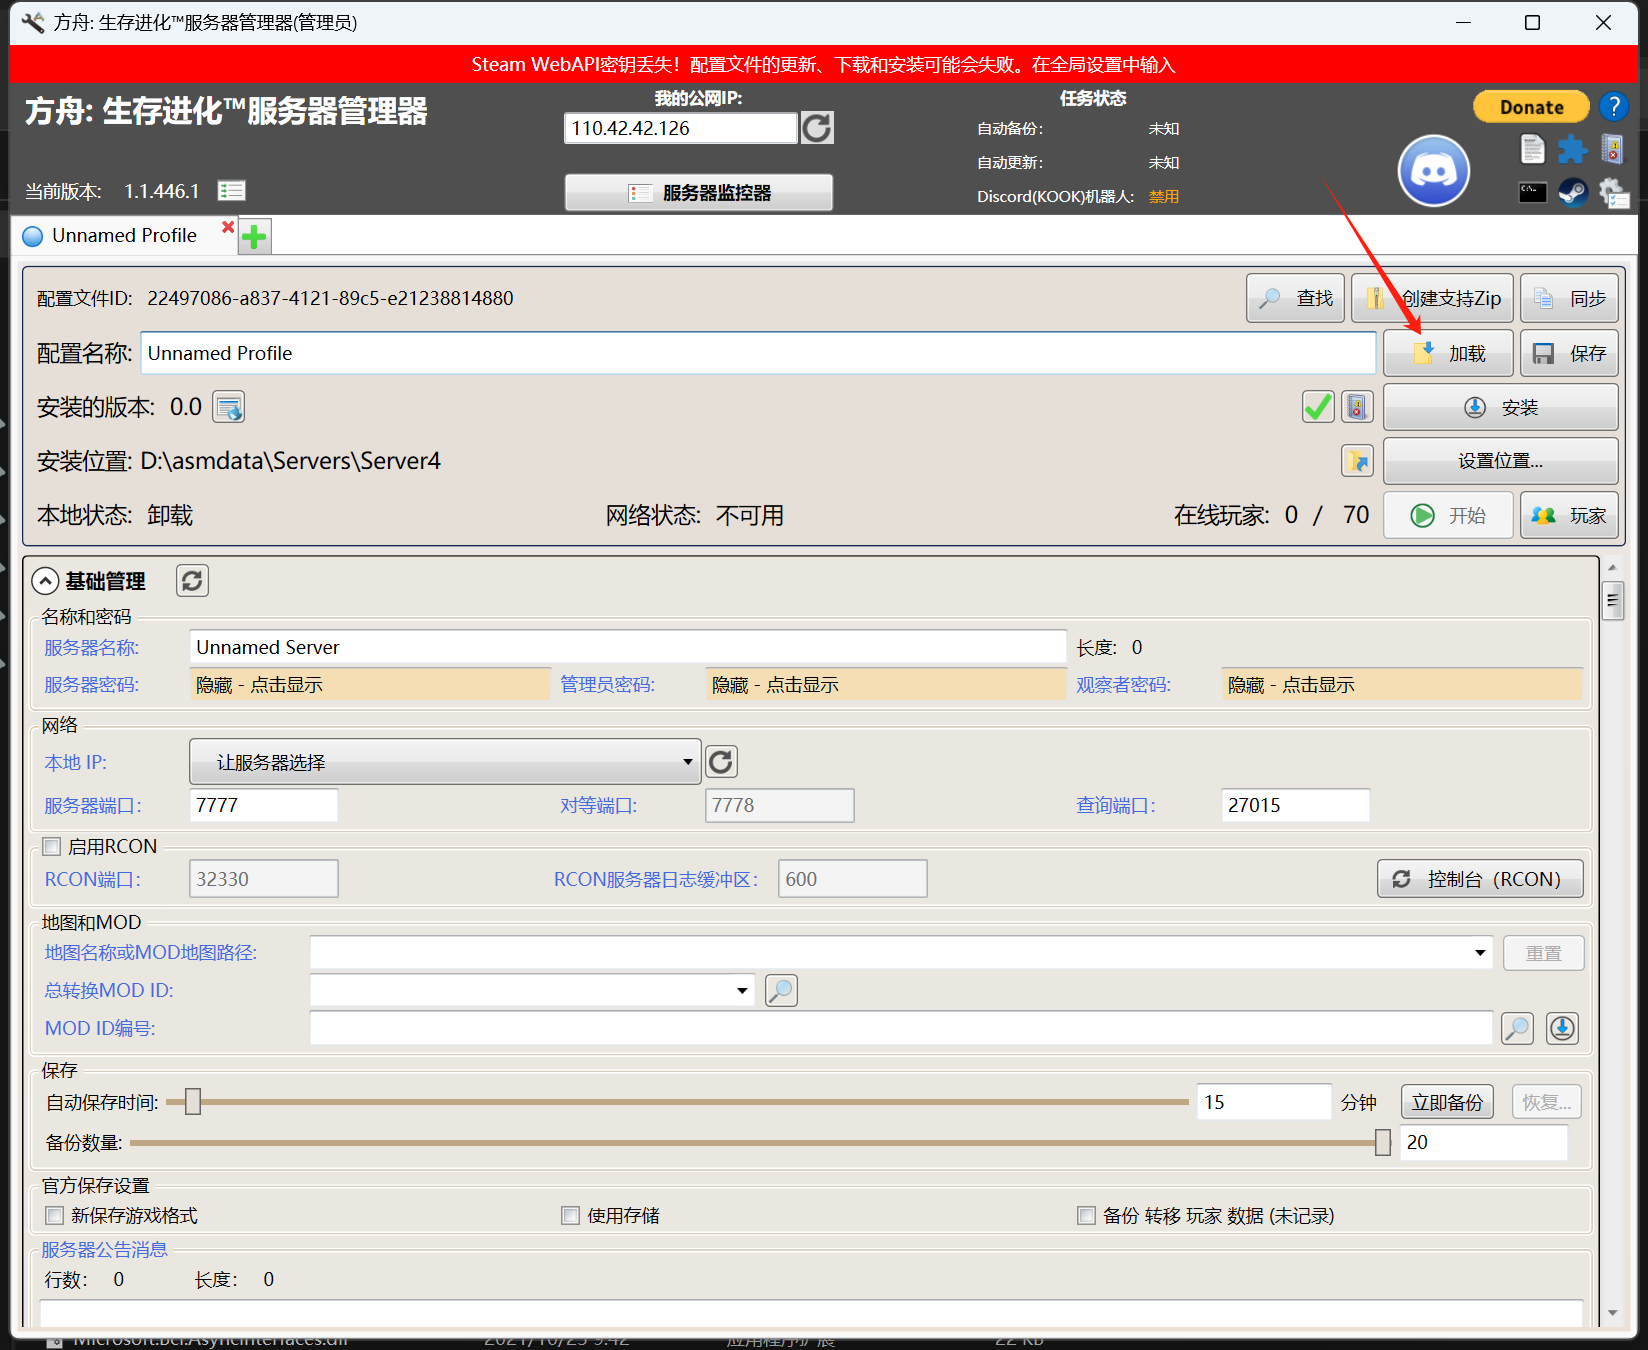Close the Unnamed Profile tab with red X
Screen dimensions: 1648x1350
click(228, 227)
